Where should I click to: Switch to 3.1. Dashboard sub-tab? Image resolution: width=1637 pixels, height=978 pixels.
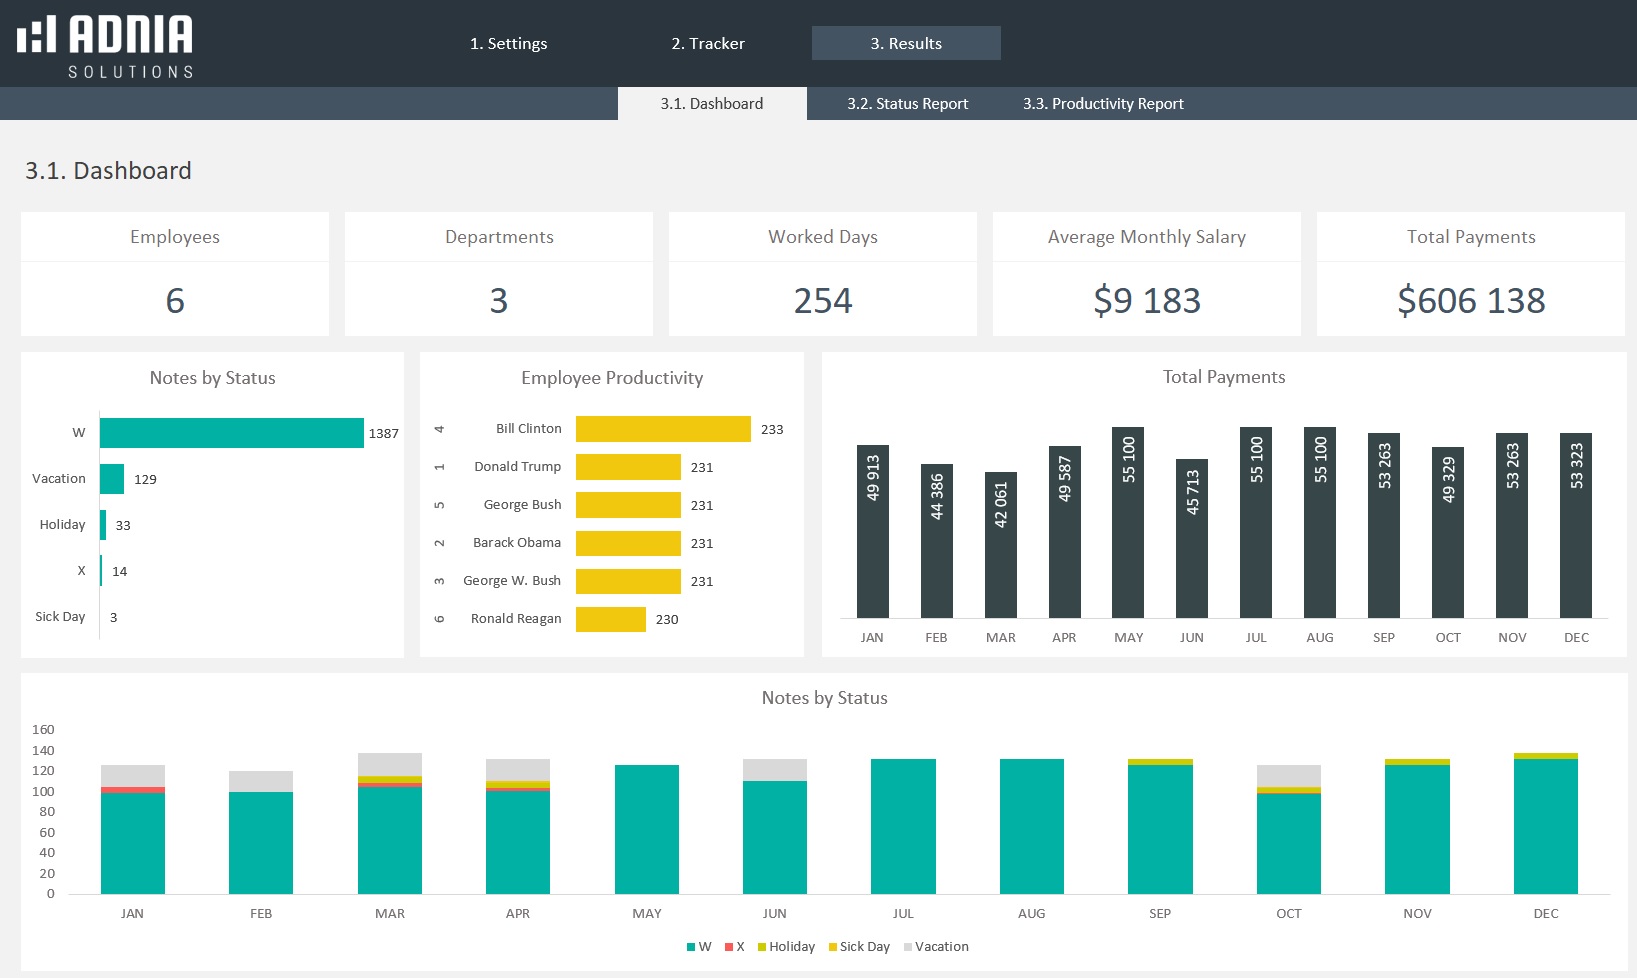coord(711,104)
